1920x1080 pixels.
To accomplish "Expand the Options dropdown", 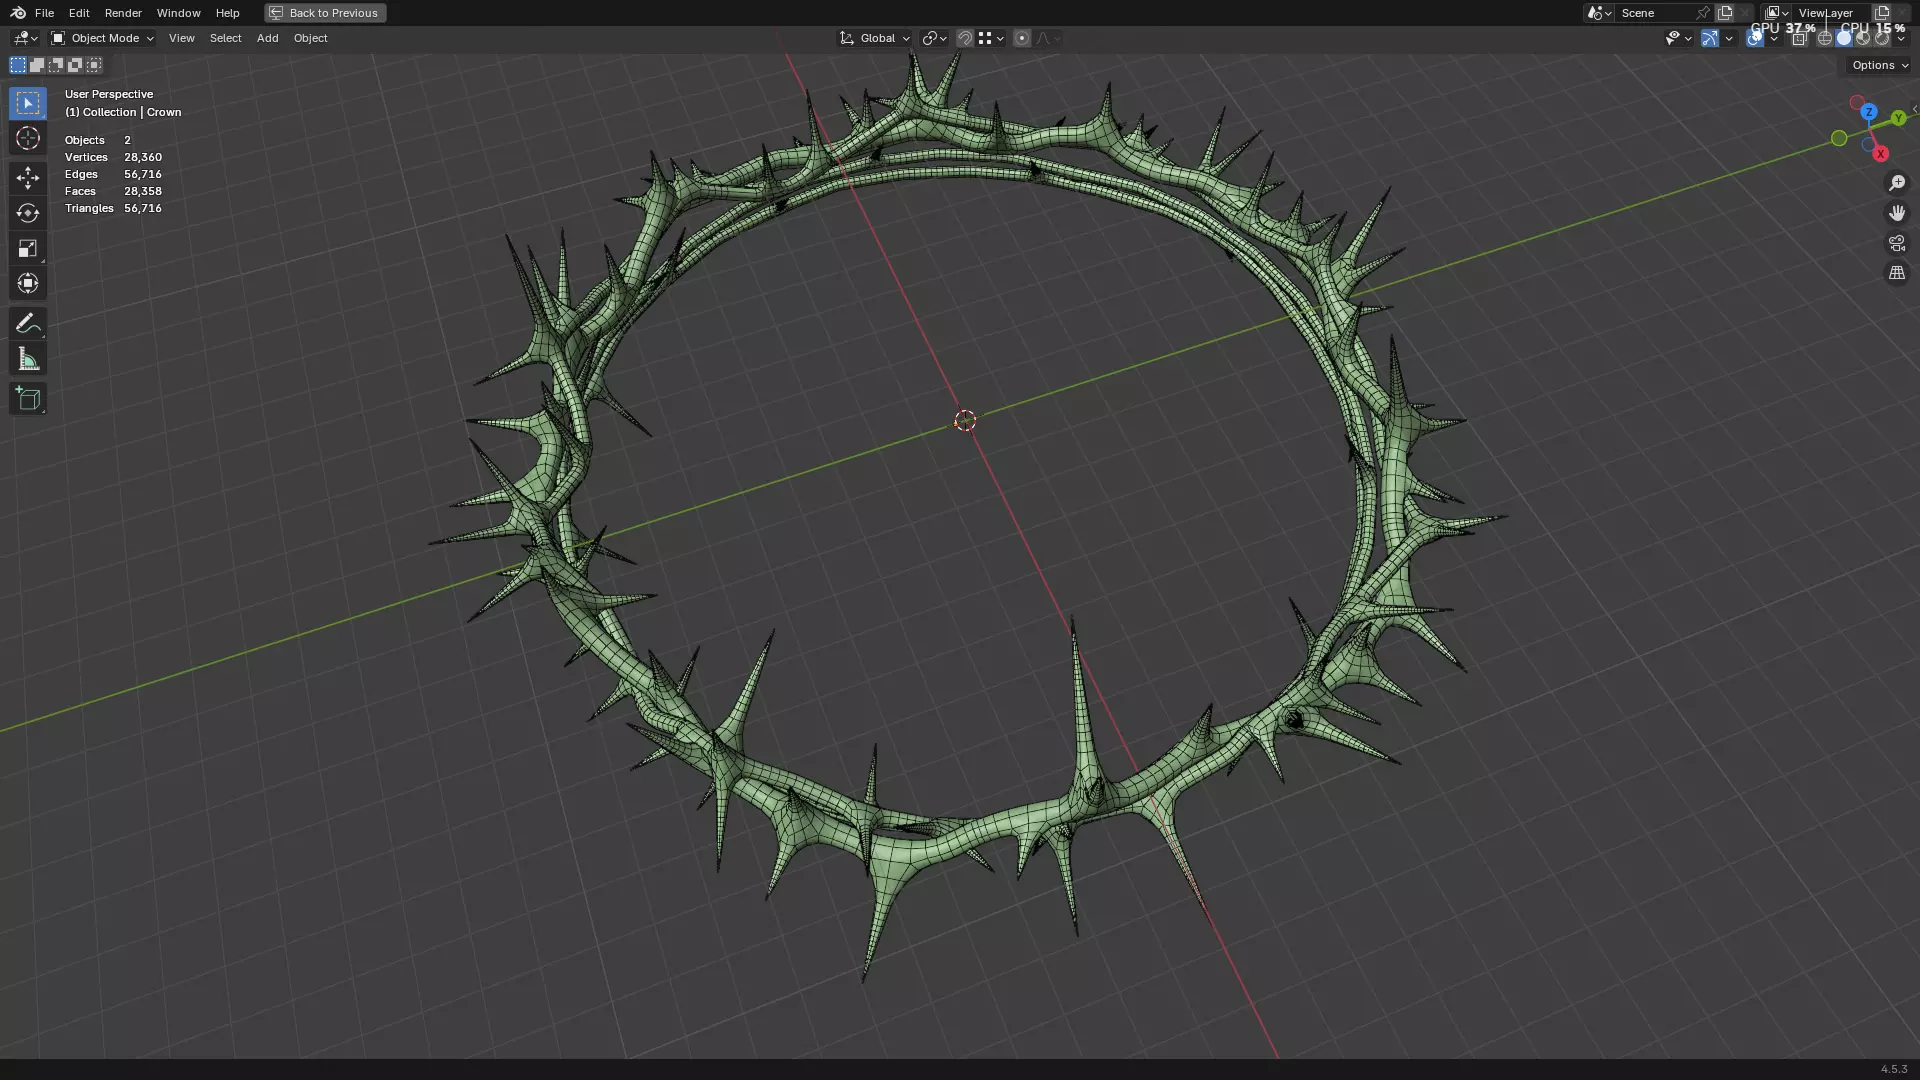I will [x=1879, y=65].
